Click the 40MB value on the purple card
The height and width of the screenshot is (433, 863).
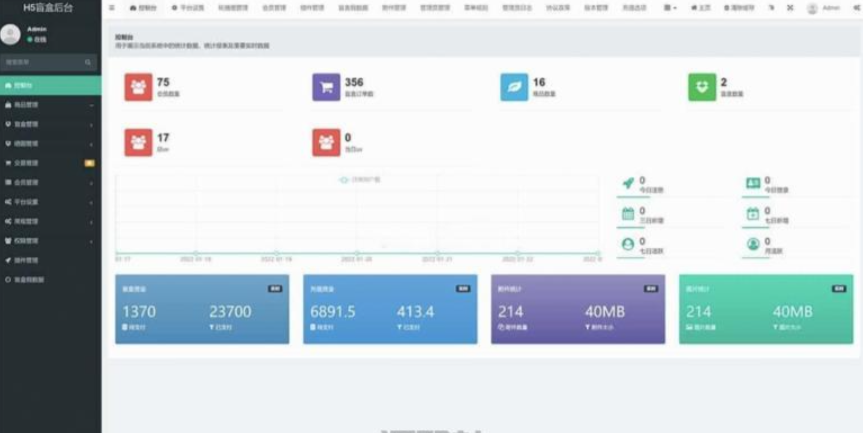click(x=605, y=312)
